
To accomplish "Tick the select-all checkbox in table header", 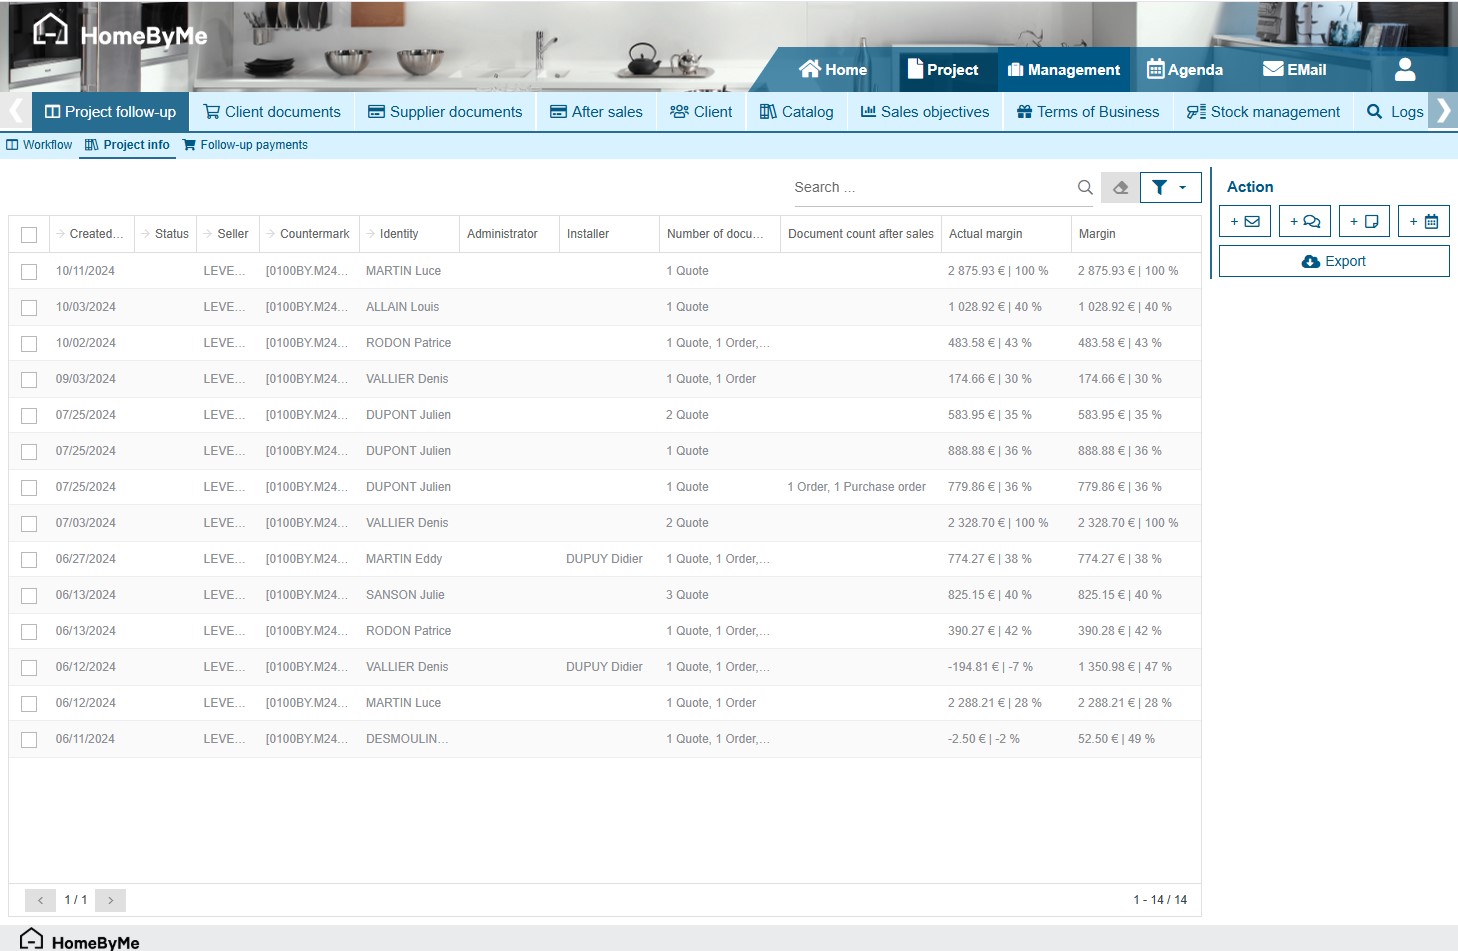I will click(x=29, y=235).
